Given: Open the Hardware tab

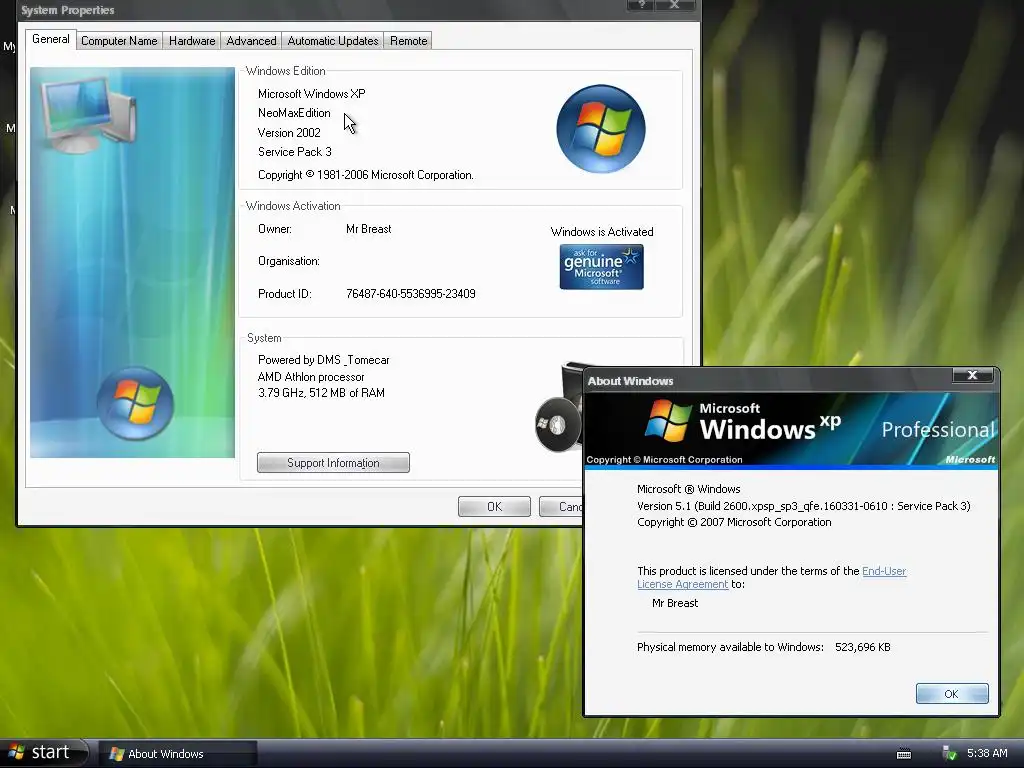Looking at the screenshot, I should click(192, 41).
